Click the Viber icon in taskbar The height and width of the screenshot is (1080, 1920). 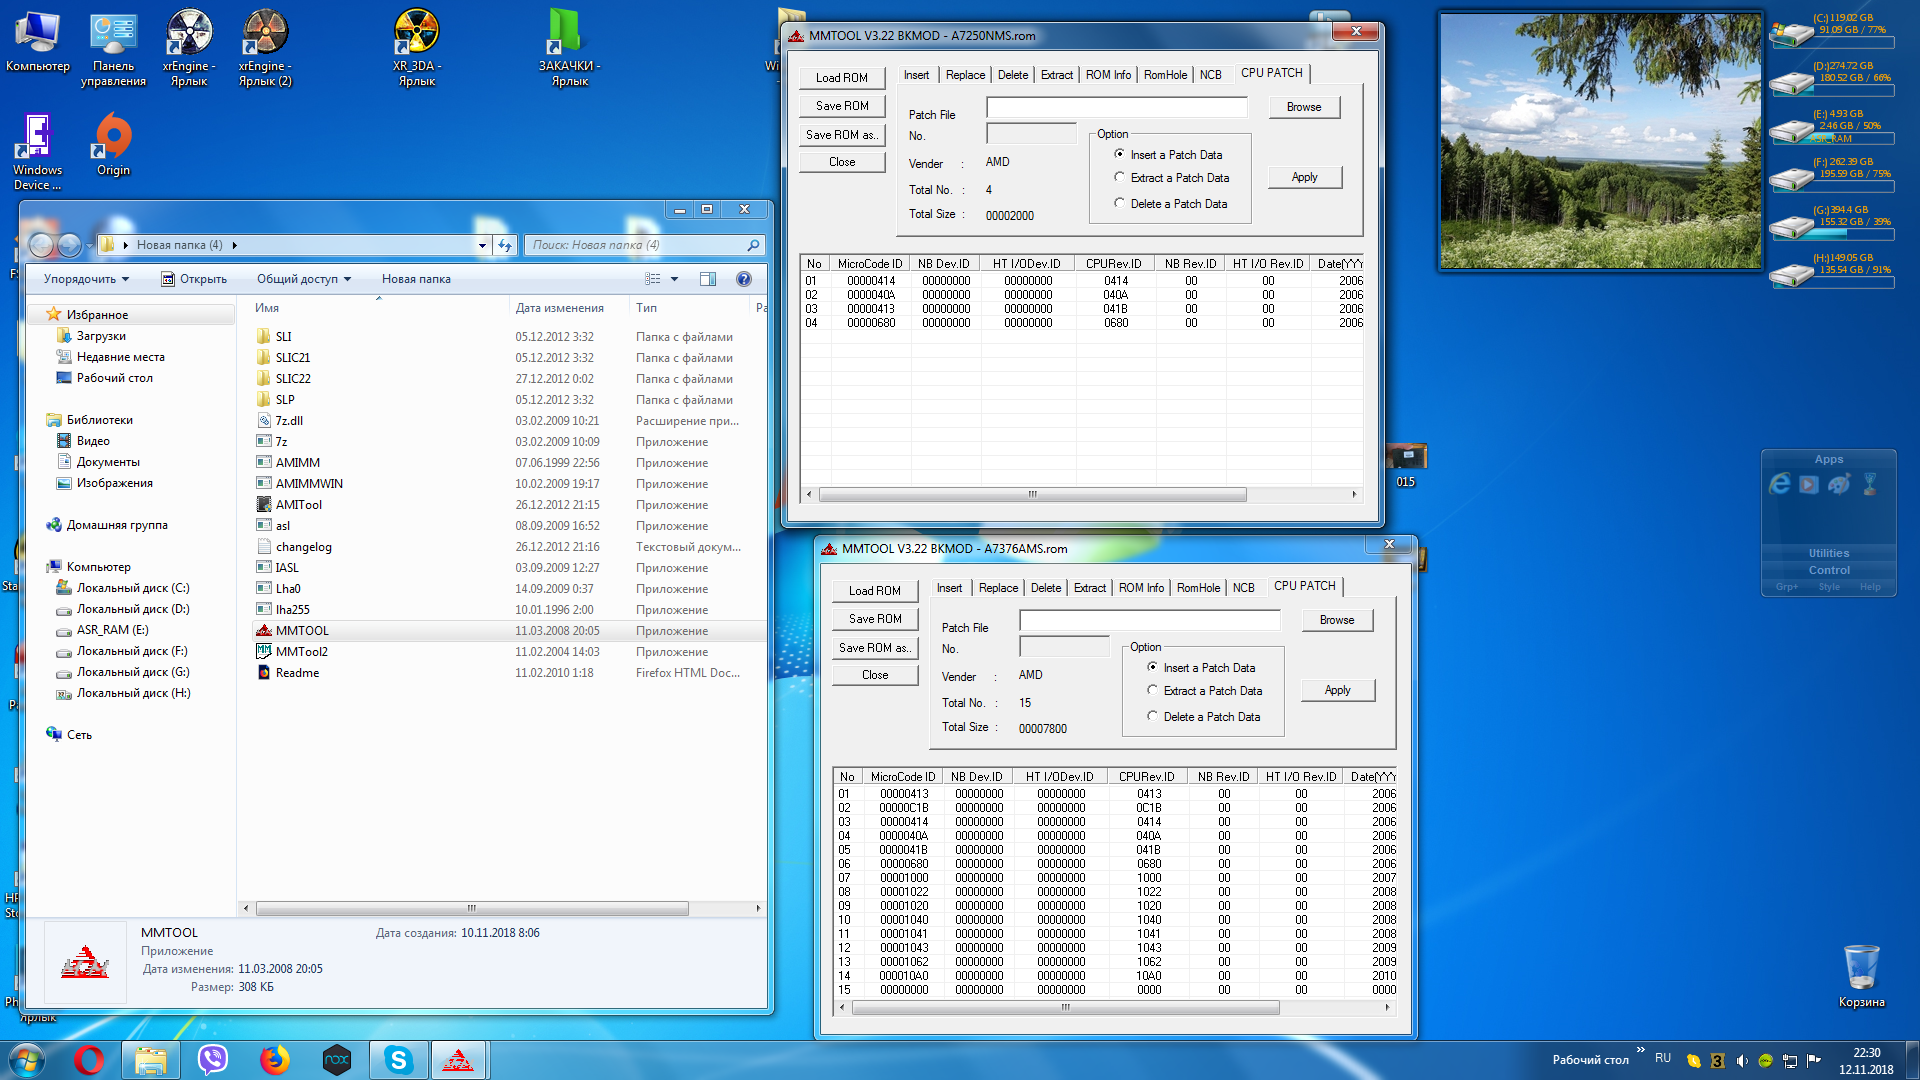(213, 1060)
